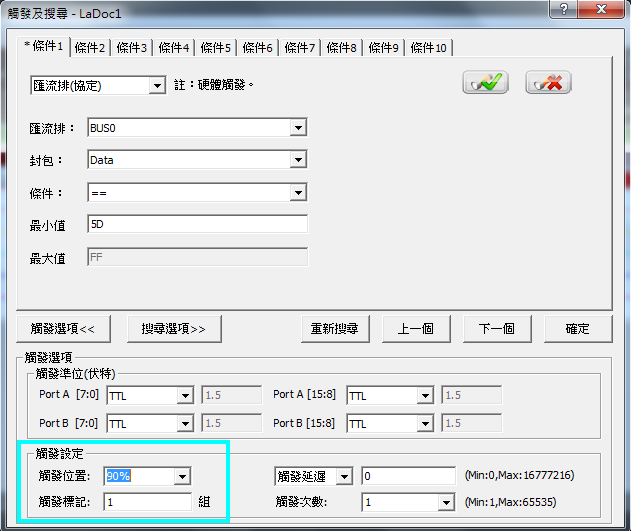Switch to the 條件10 tab
Image resolution: width=631 pixels, height=531 pixels.
click(x=429, y=48)
